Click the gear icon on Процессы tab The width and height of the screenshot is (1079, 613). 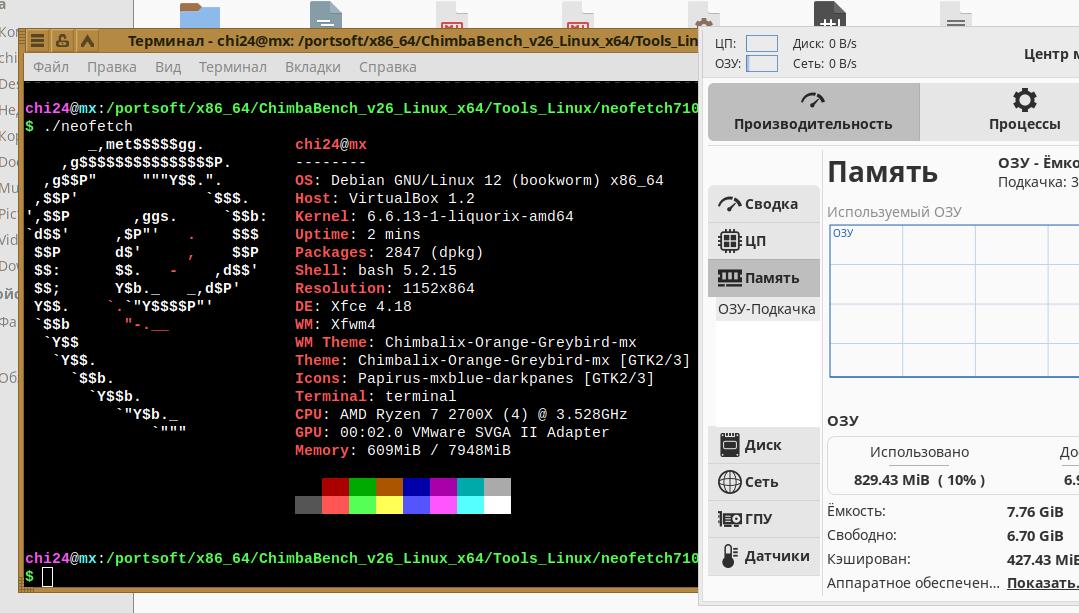[1025, 100]
